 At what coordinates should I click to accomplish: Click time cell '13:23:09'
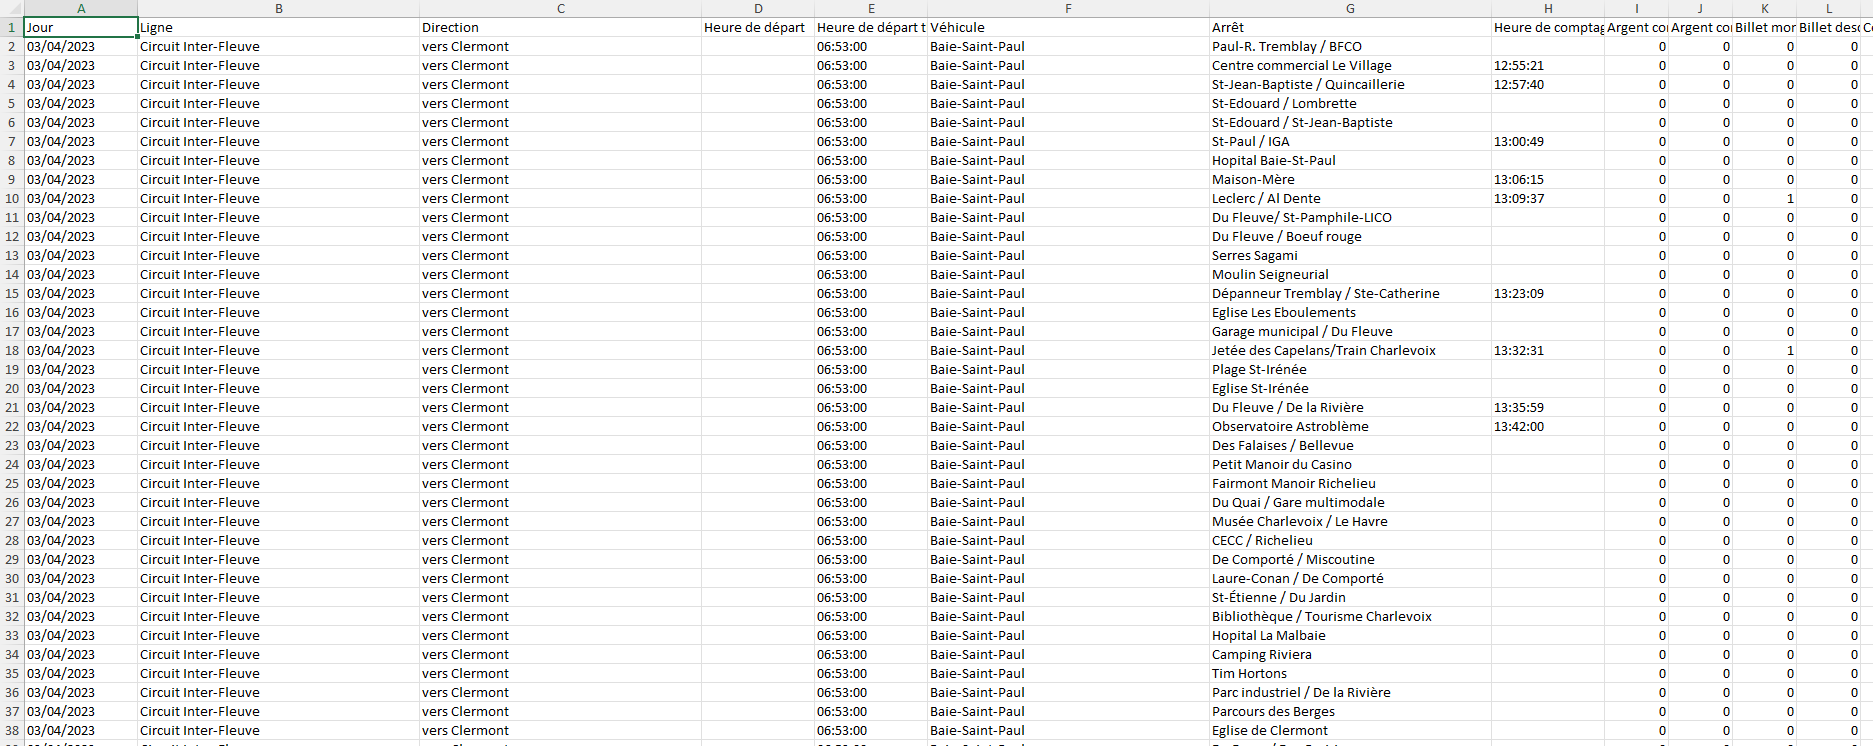click(x=1548, y=293)
